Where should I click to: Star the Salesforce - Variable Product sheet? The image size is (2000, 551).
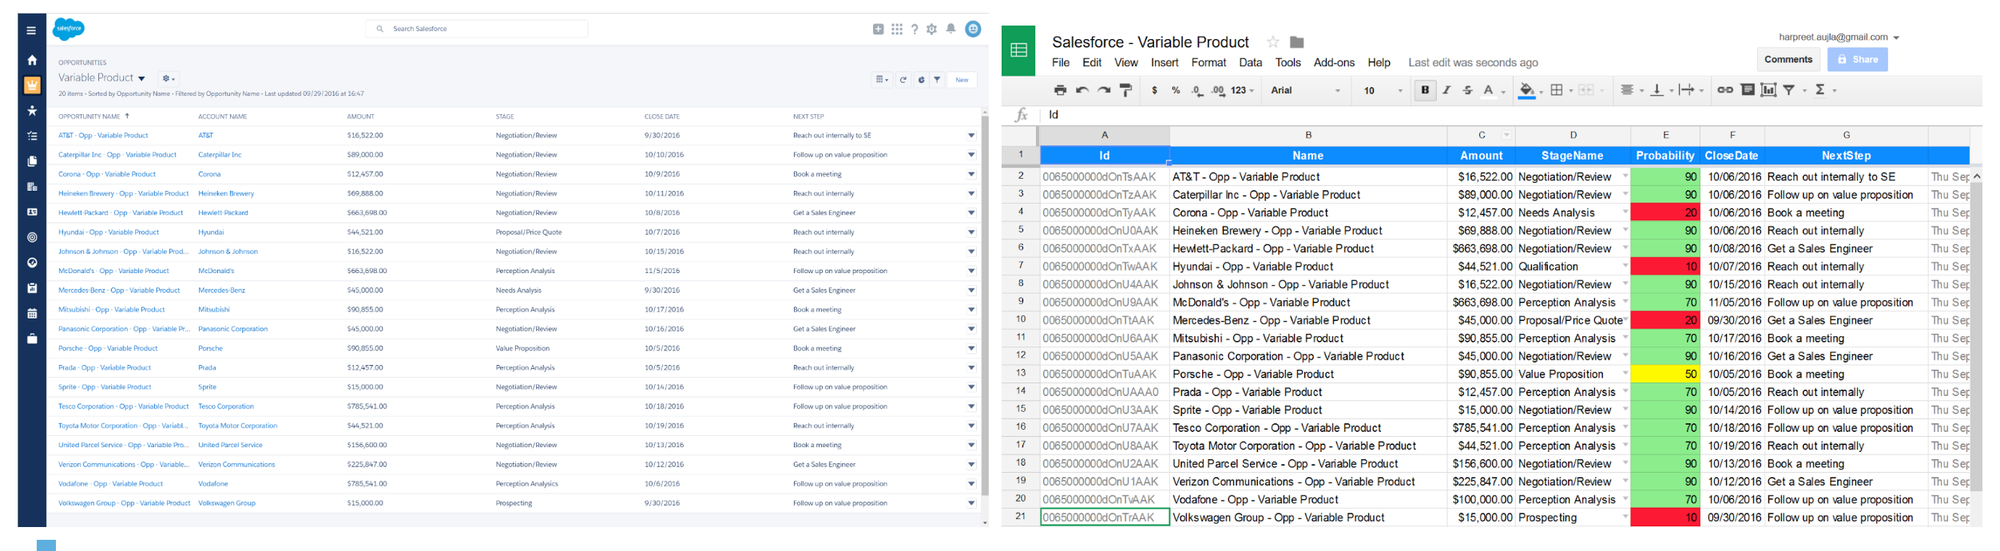point(1273,42)
